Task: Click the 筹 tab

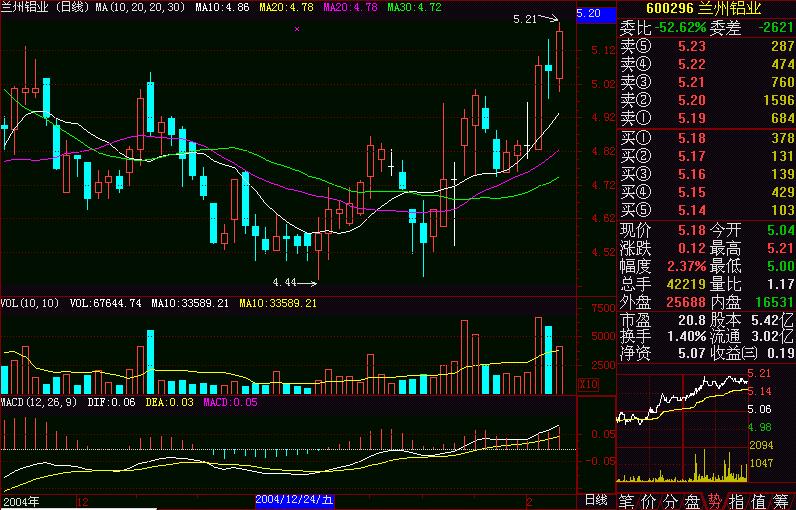Action: [782, 500]
